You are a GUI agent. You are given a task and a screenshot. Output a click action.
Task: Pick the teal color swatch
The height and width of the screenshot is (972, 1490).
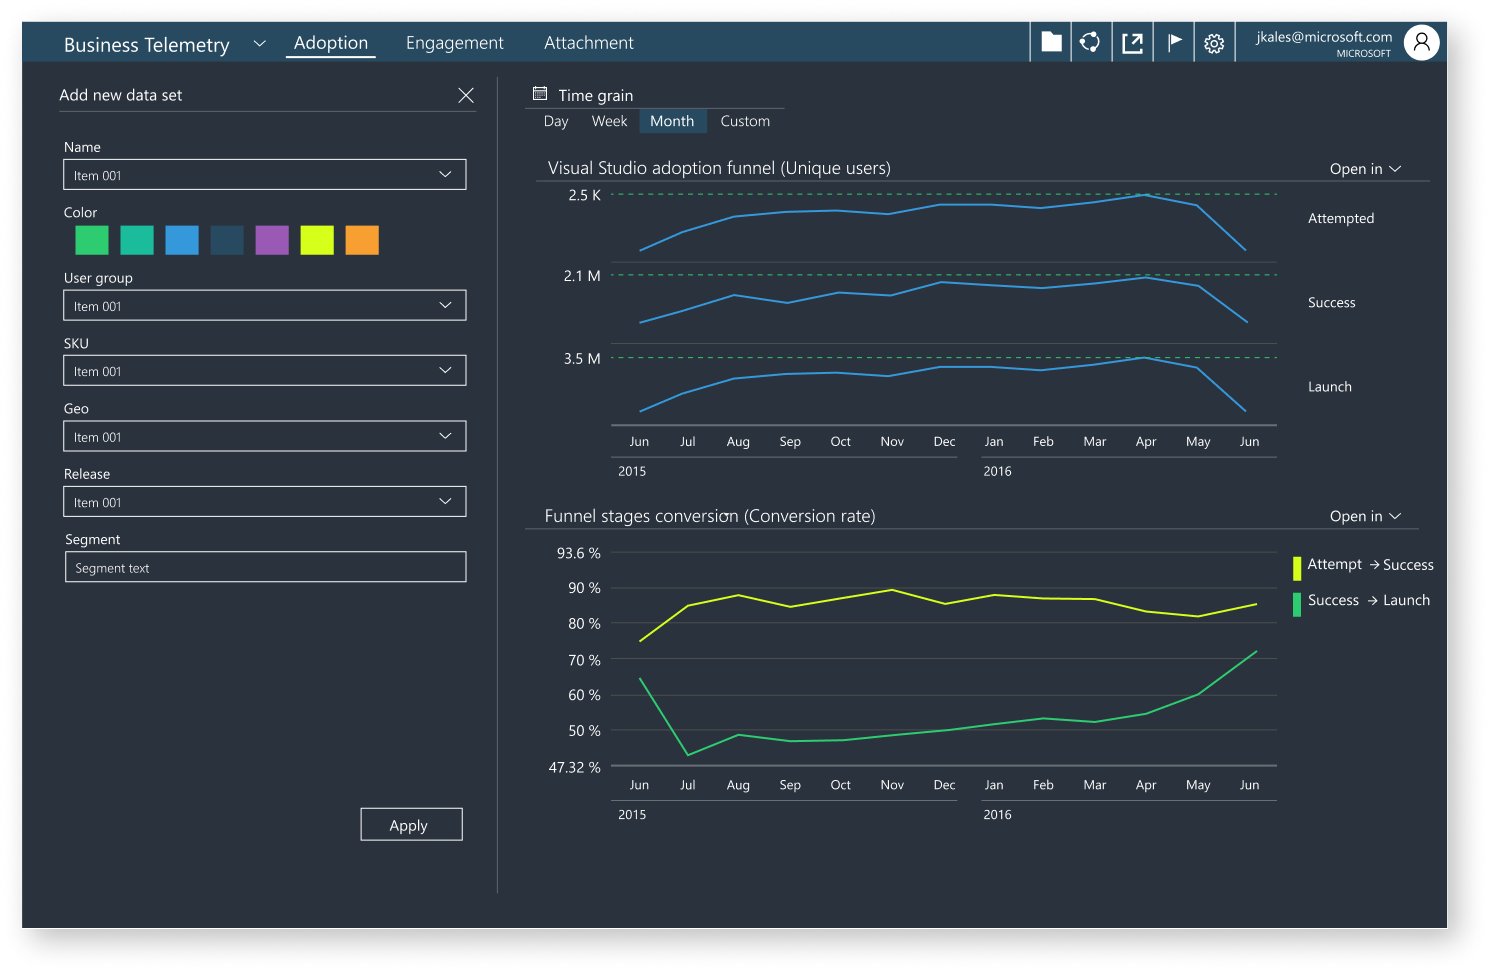click(x=137, y=240)
